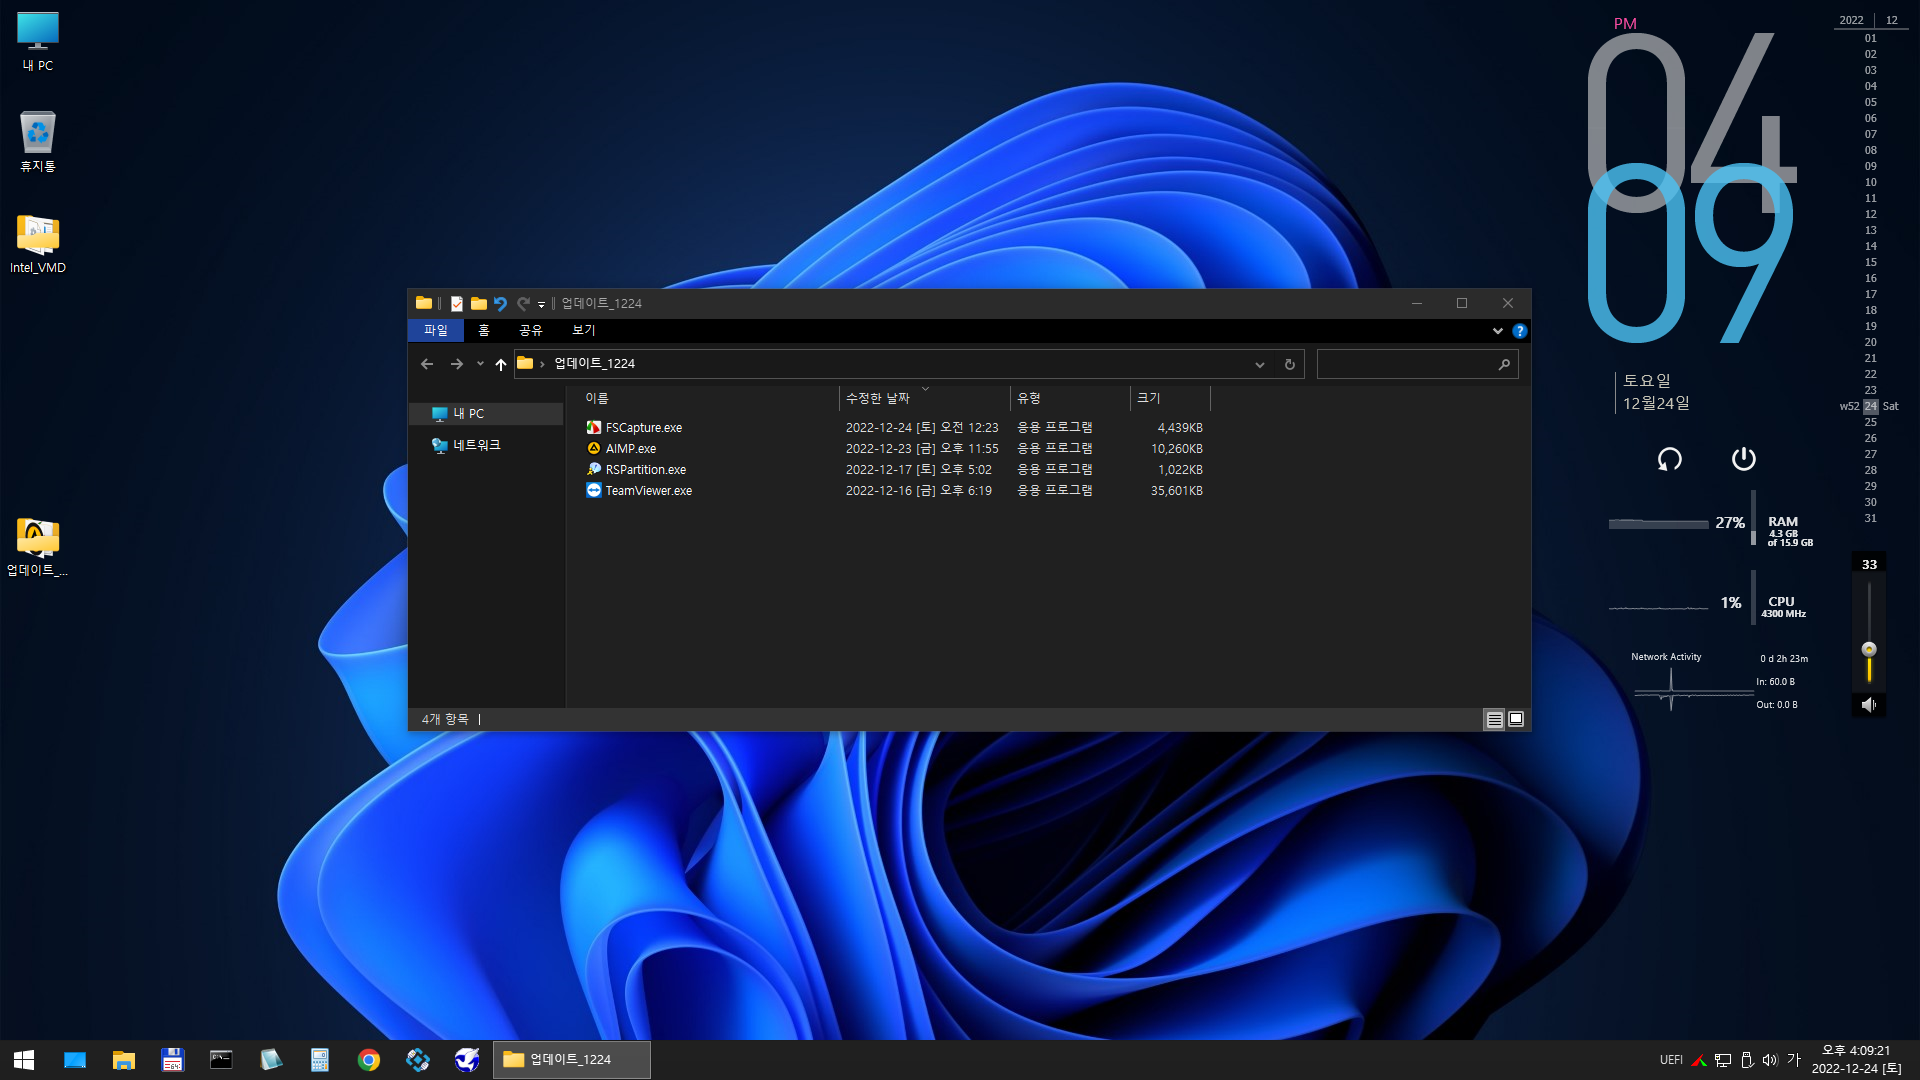Click the blue desktop taskbar icon
The height and width of the screenshot is (1080, 1920).
(75, 1060)
